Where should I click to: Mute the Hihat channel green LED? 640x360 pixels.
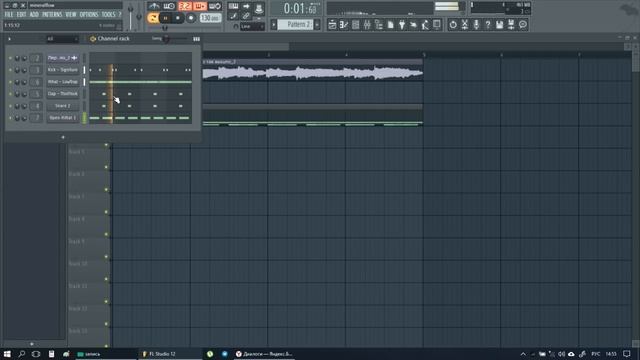10,82
